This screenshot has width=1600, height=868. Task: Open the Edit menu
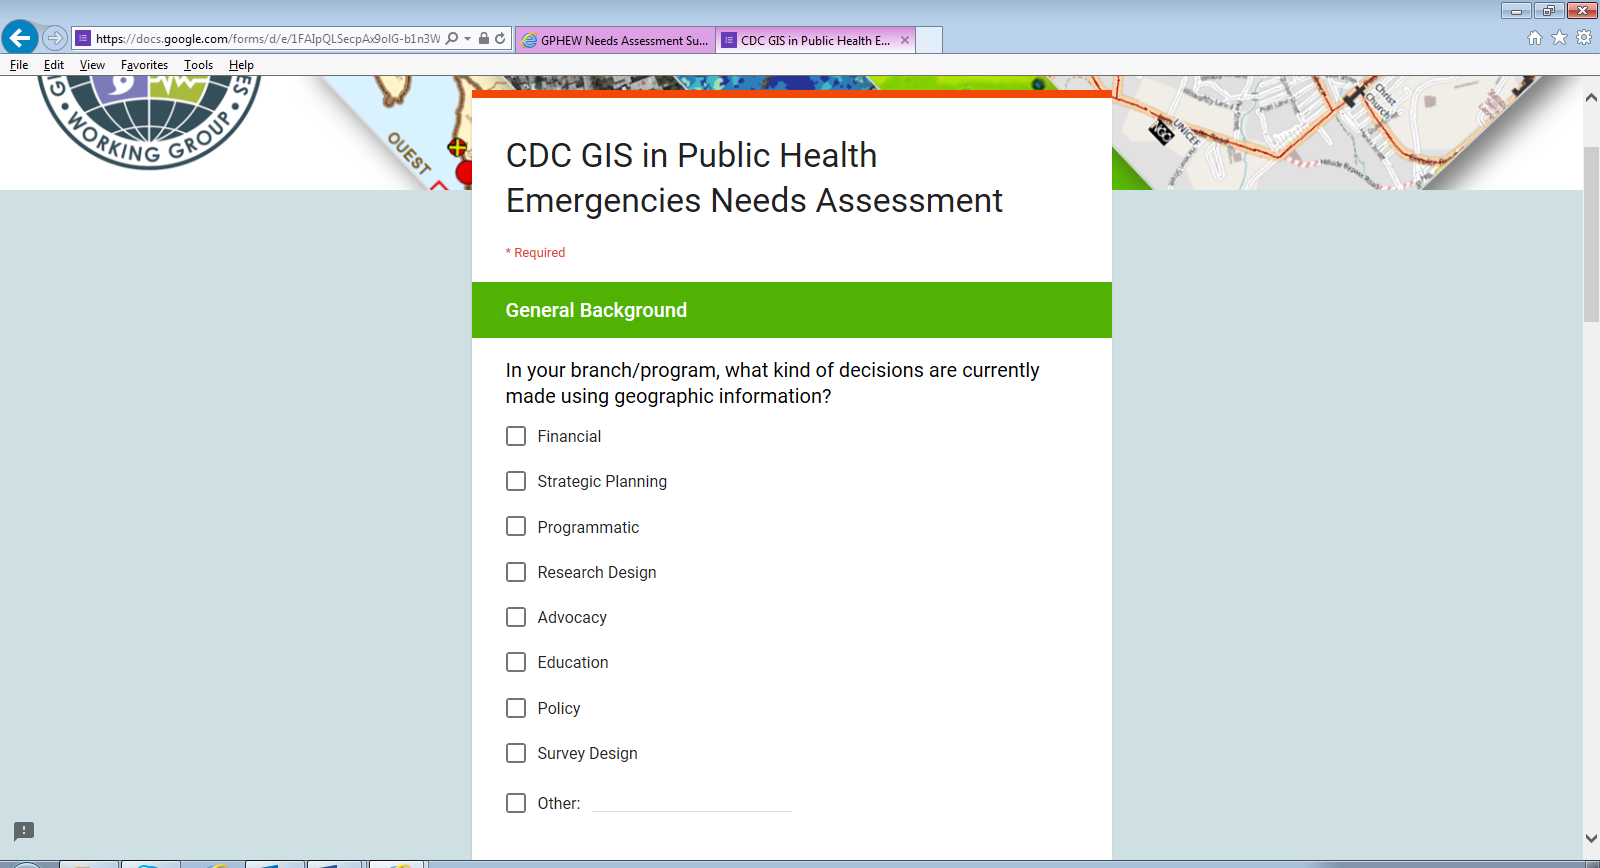pos(54,65)
